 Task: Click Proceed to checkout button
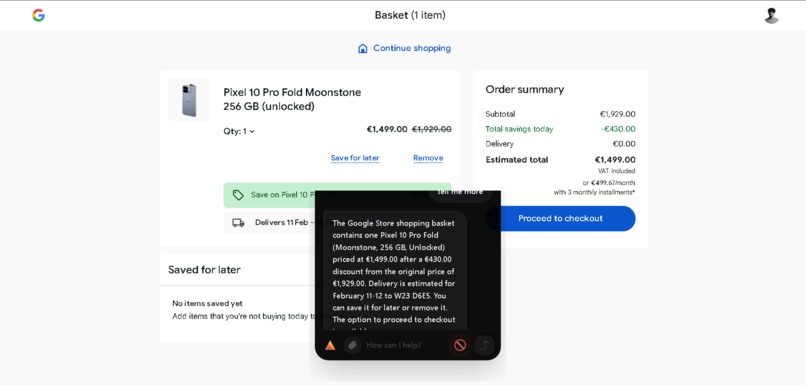(x=560, y=218)
